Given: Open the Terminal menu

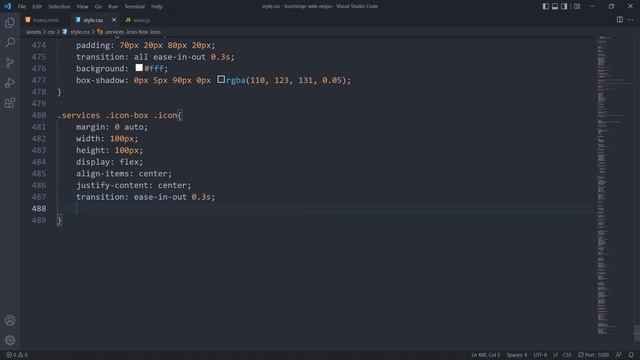Looking at the screenshot, I should [x=135, y=7].
